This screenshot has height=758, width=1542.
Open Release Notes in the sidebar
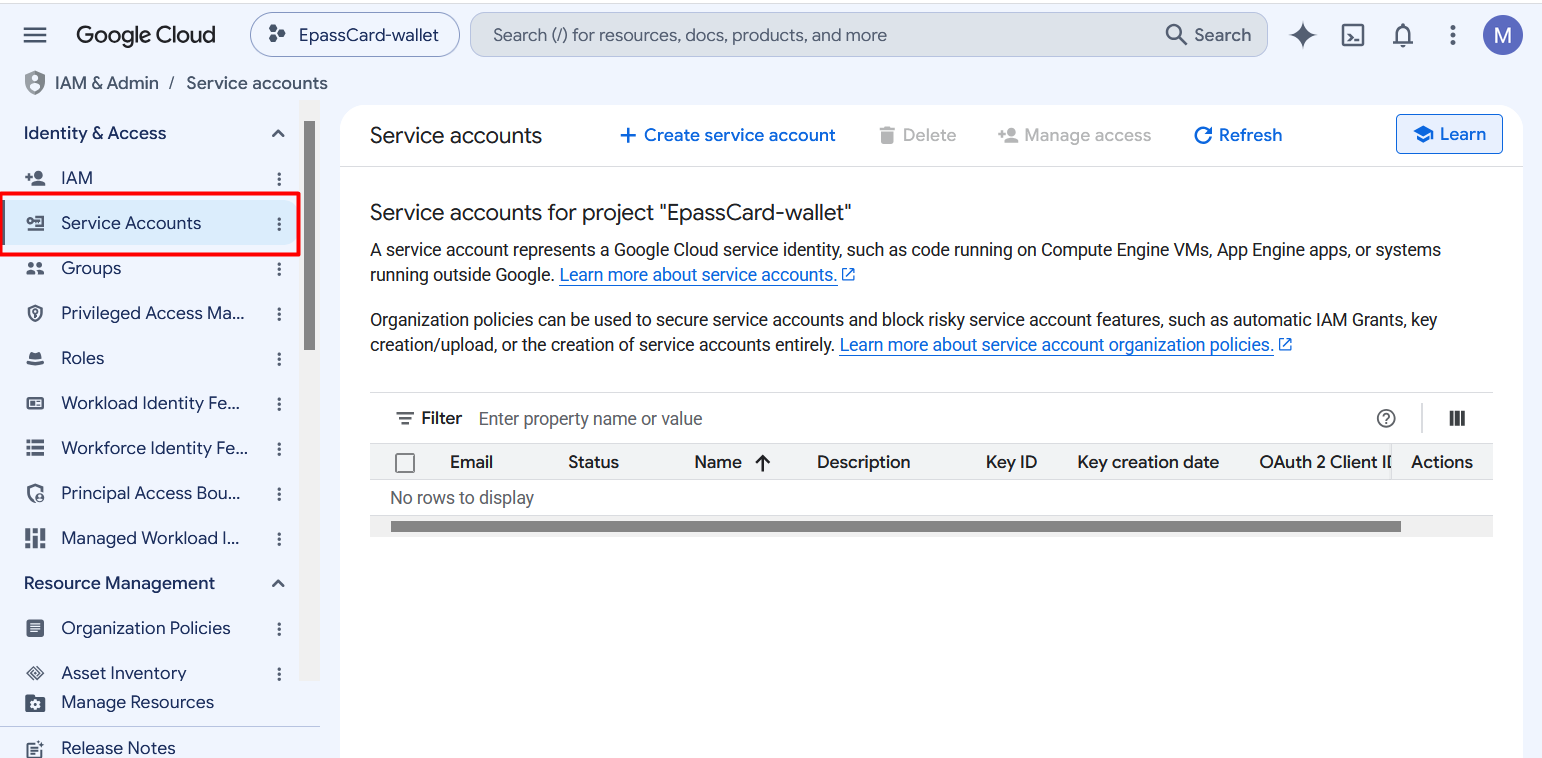click(x=118, y=748)
